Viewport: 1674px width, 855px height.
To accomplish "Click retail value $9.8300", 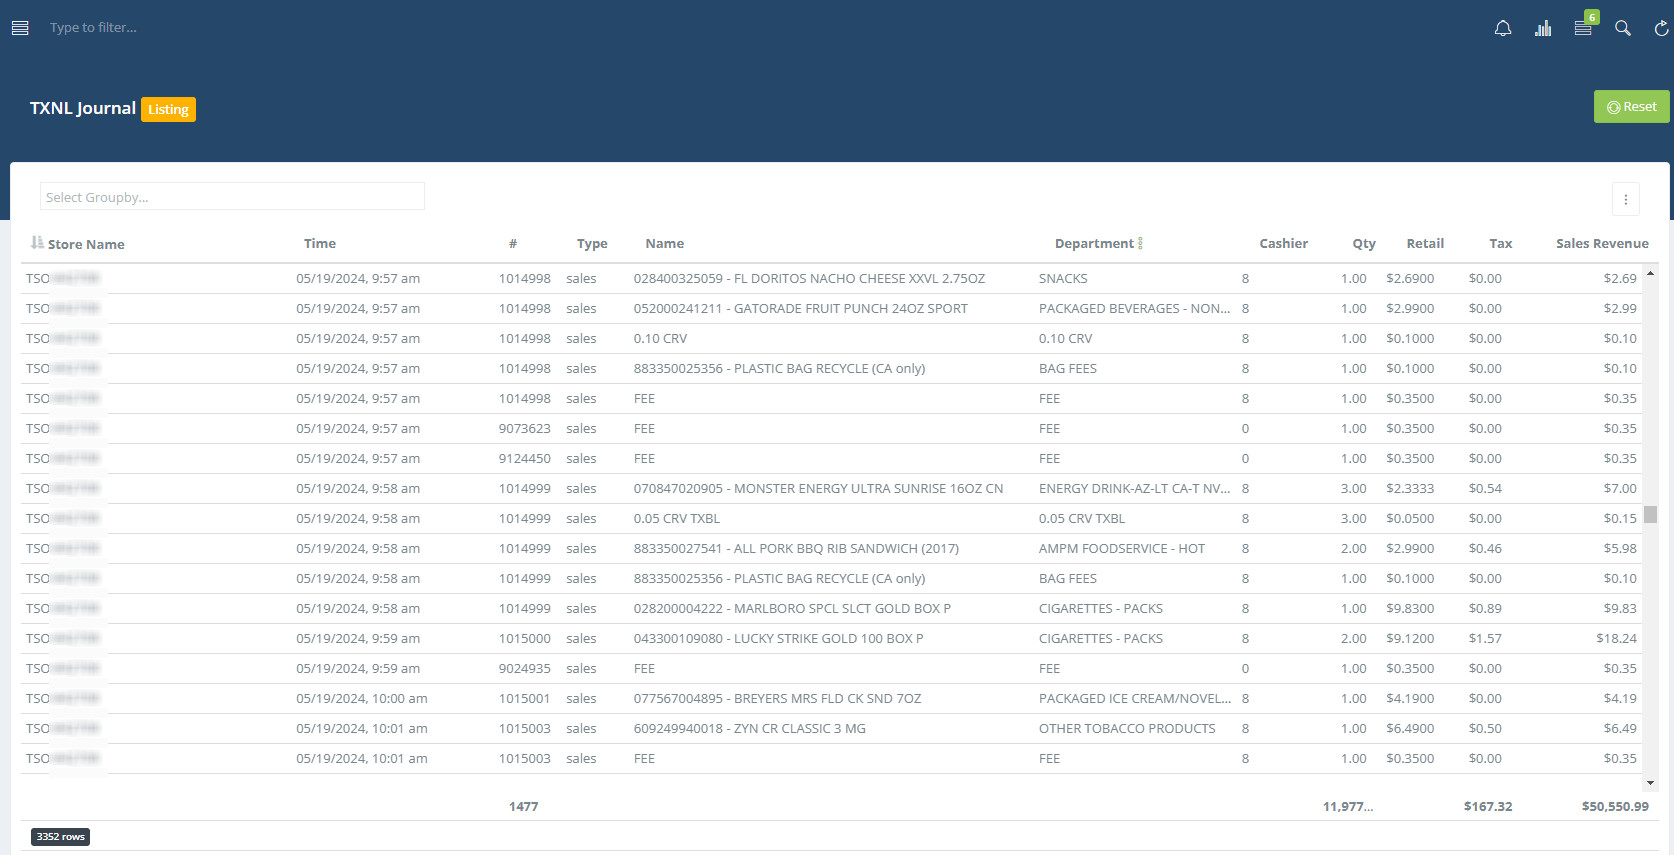I will coord(1410,608).
